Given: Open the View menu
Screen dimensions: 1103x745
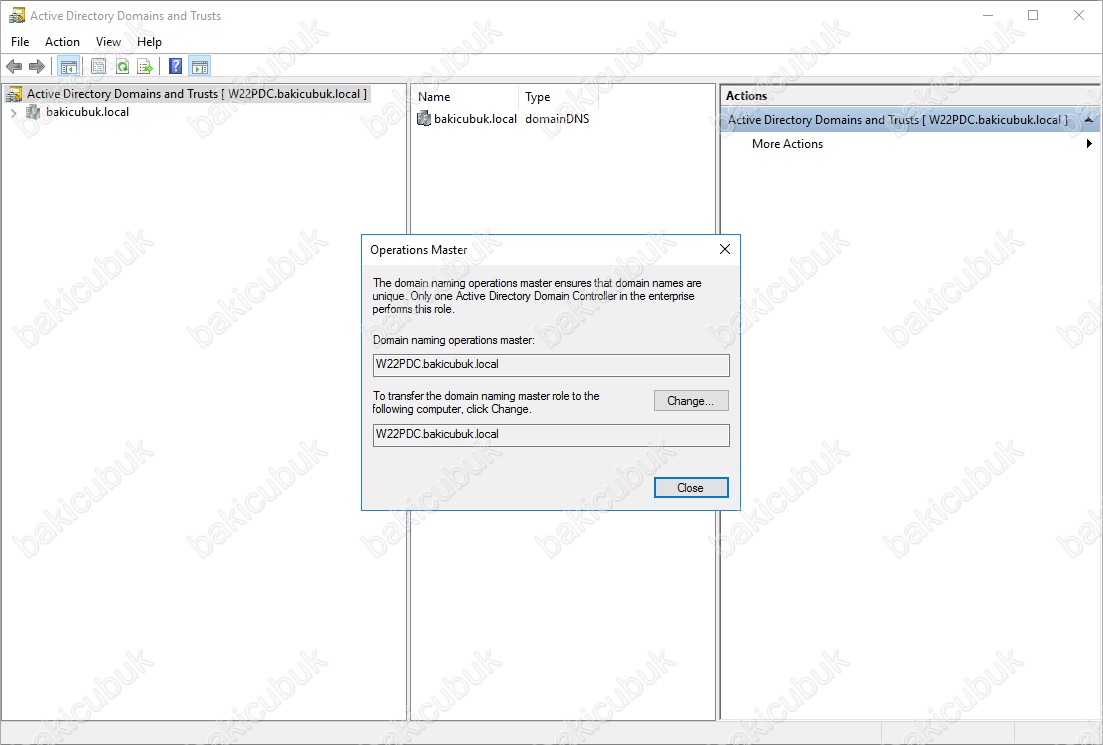Looking at the screenshot, I should [108, 42].
